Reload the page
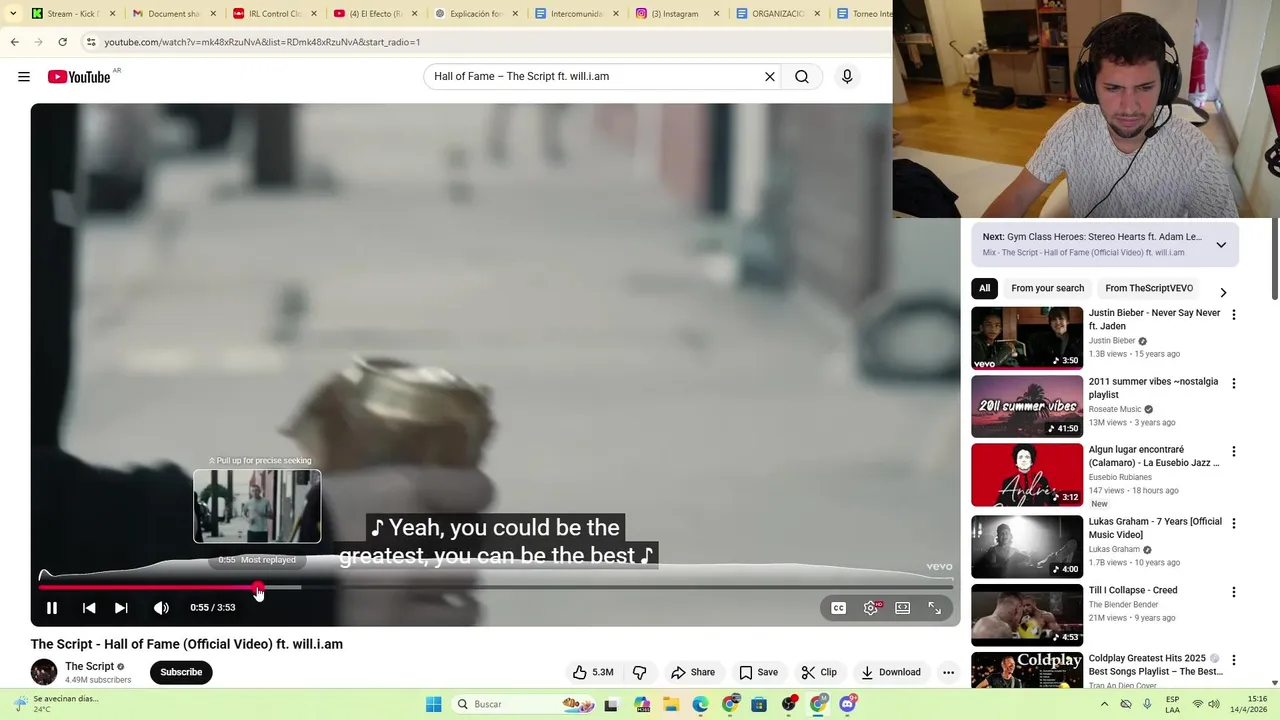 62,42
